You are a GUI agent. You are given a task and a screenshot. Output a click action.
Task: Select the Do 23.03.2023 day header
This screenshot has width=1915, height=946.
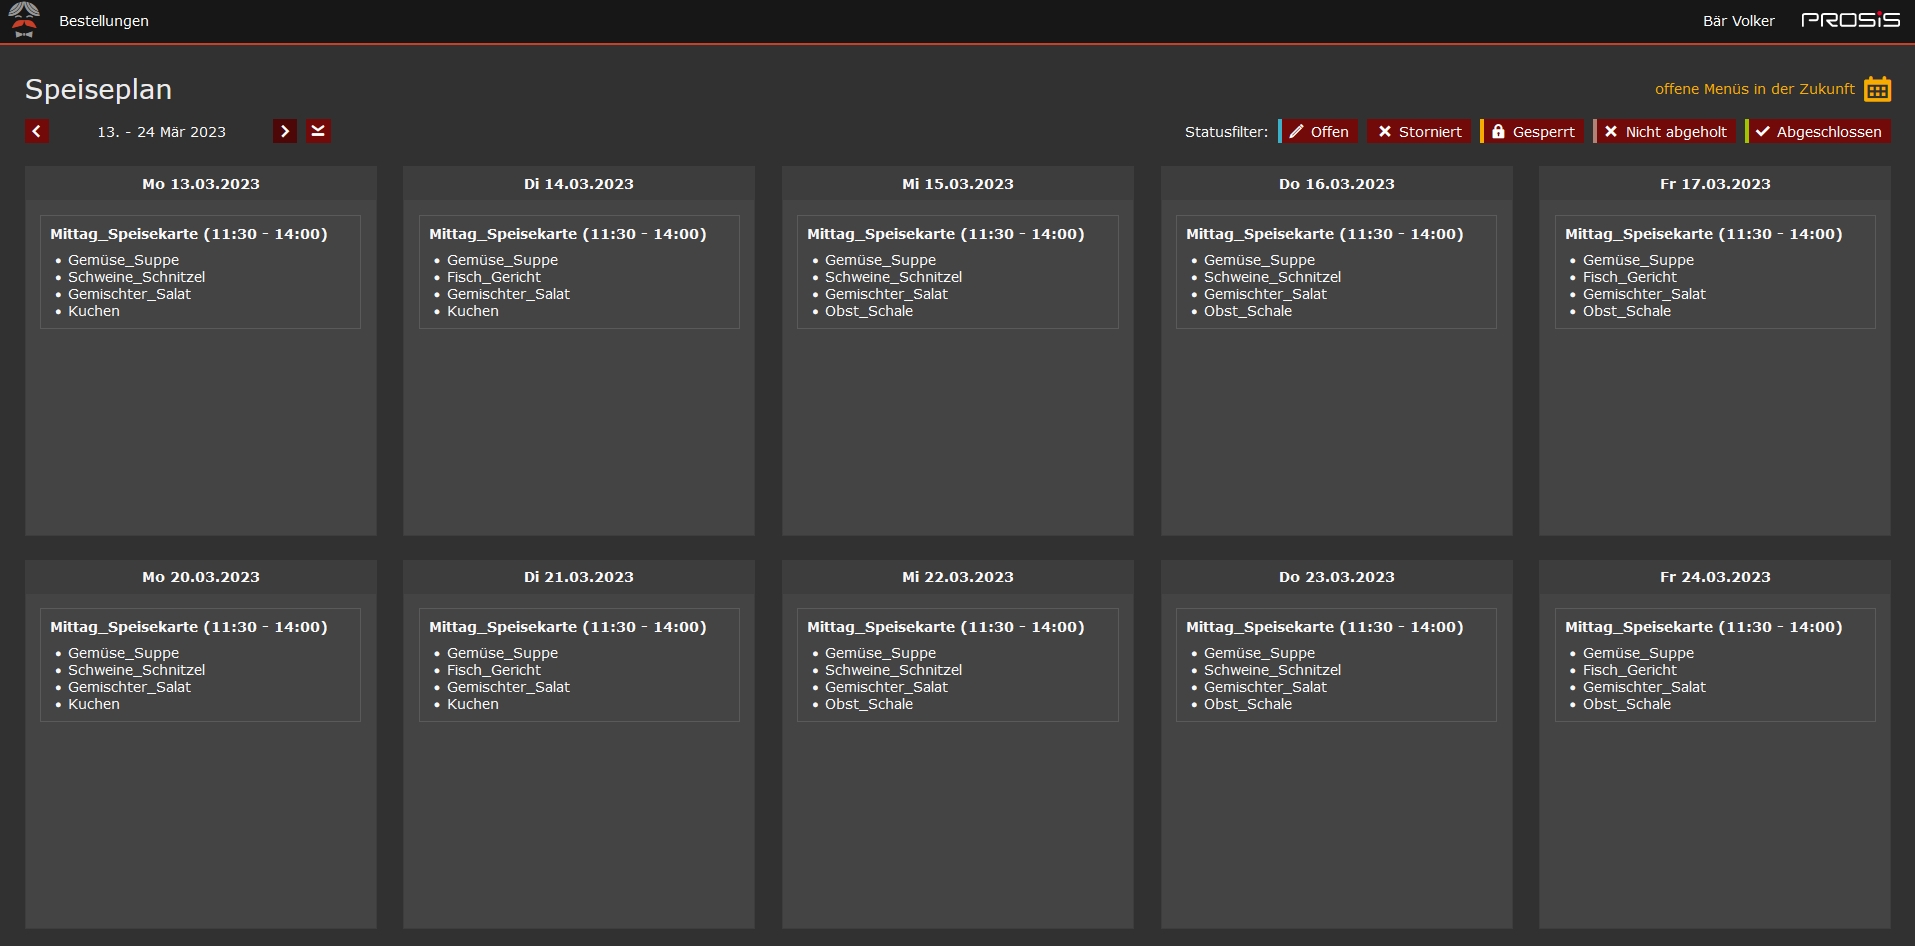coord(1337,577)
